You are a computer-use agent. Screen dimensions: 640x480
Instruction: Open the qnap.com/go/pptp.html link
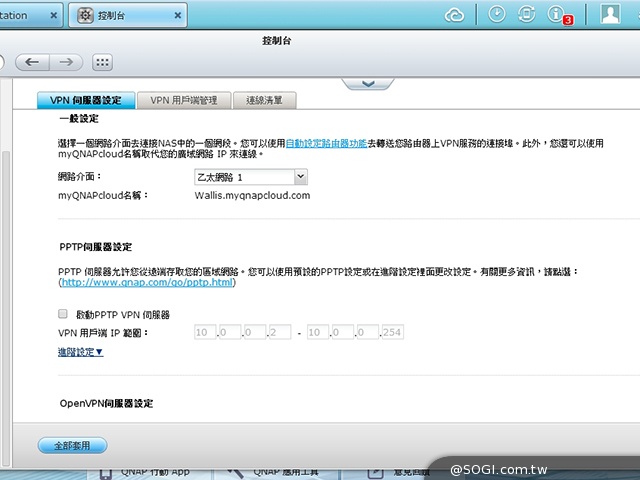(x=147, y=282)
